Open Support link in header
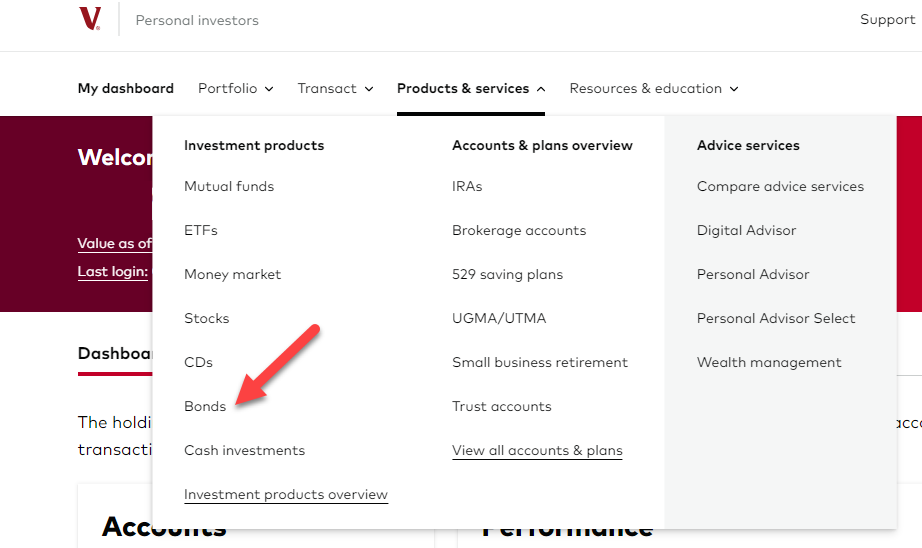 pyautogui.click(x=887, y=20)
